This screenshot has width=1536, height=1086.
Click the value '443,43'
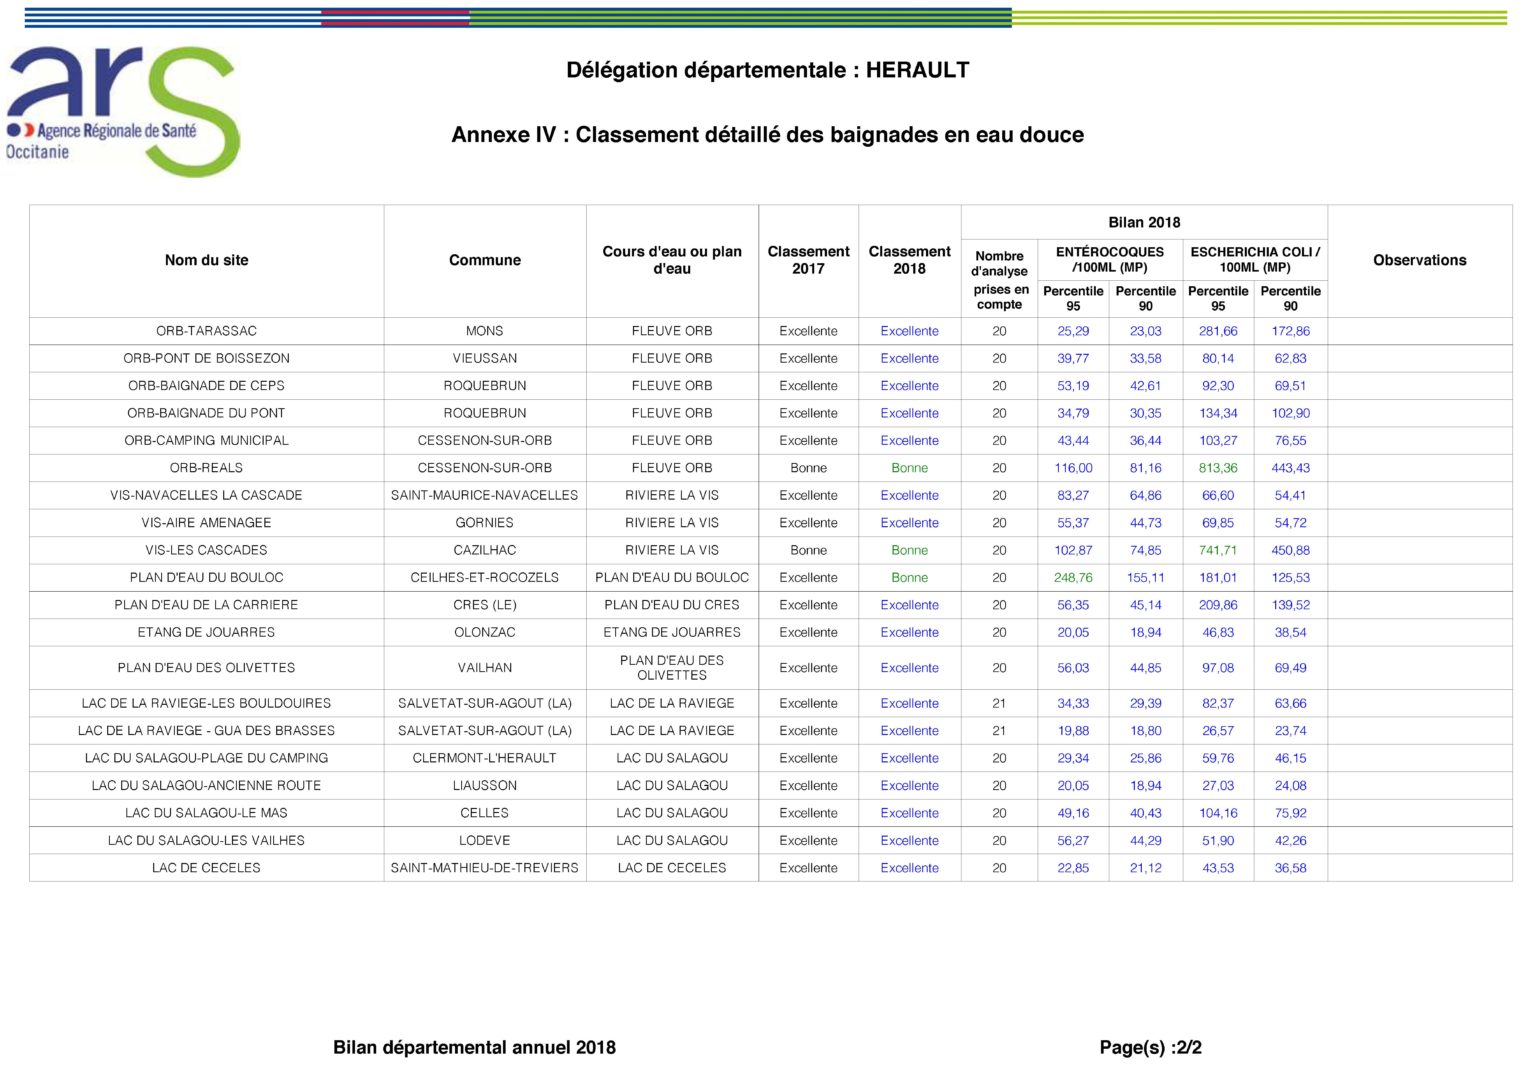coord(1291,468)
